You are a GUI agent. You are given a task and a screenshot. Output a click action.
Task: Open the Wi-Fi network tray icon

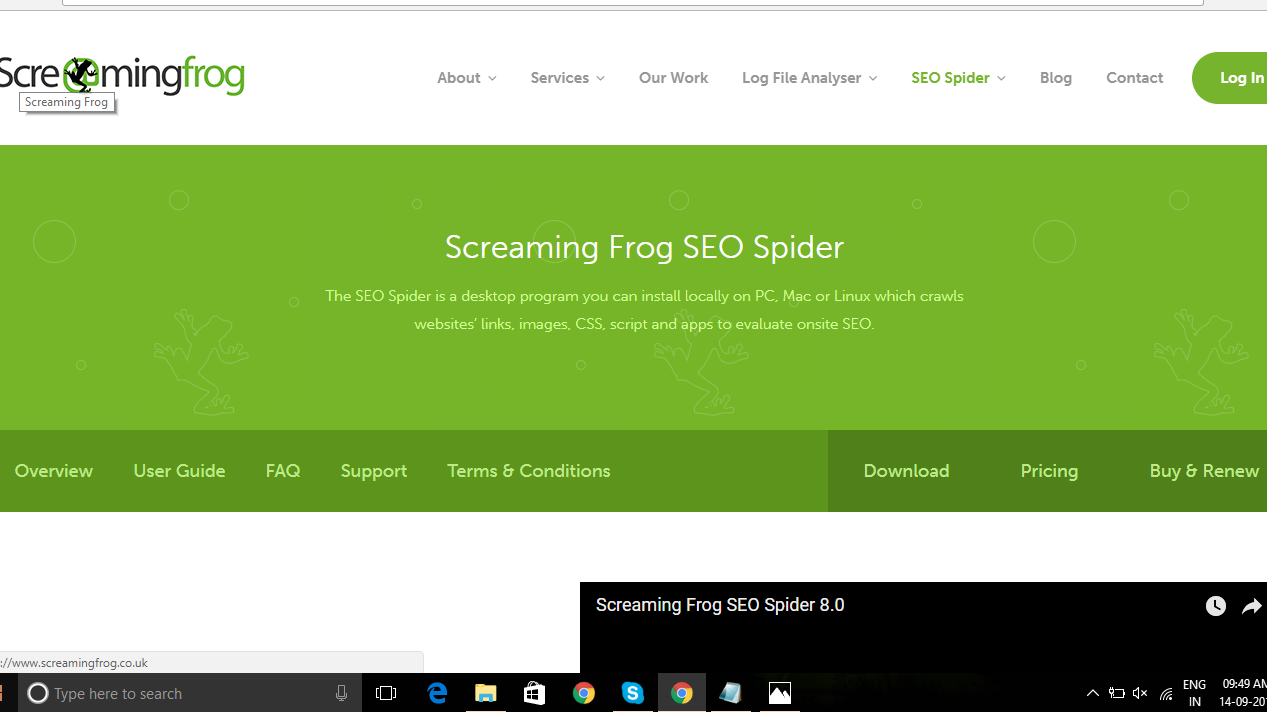pyautogui.click(x=1166, y=693)
